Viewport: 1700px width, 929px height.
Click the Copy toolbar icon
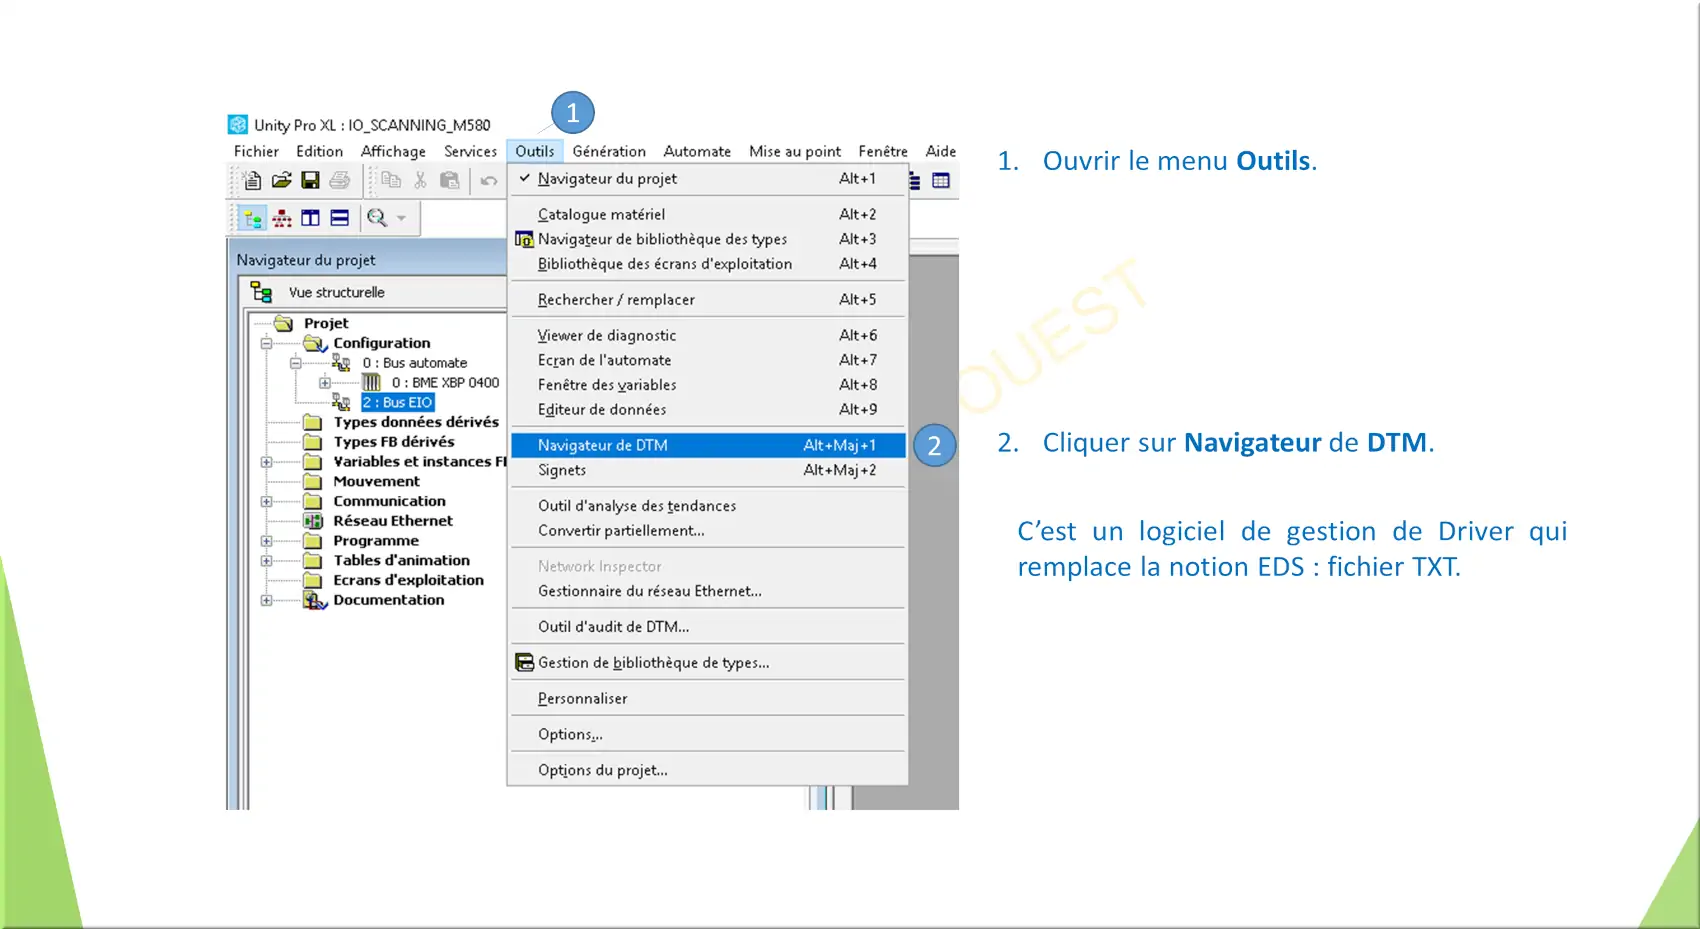click(391, 180)
